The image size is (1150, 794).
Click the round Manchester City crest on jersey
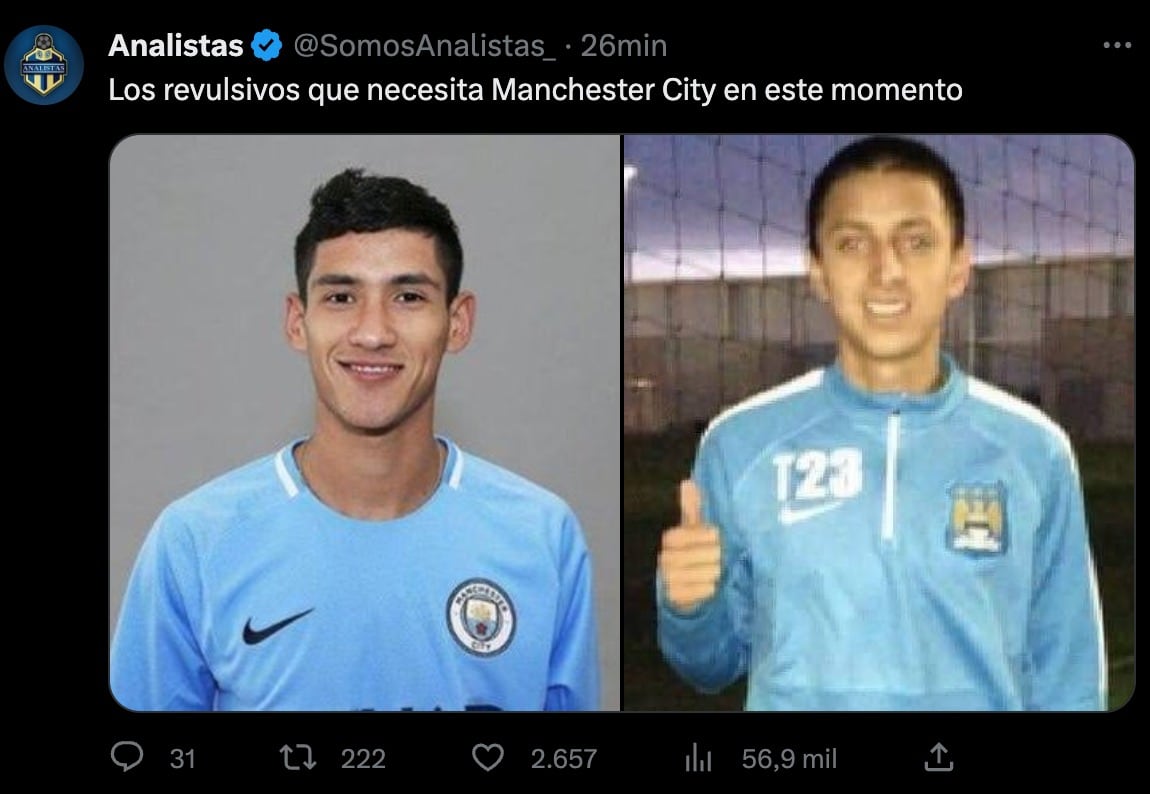[481, 617]
